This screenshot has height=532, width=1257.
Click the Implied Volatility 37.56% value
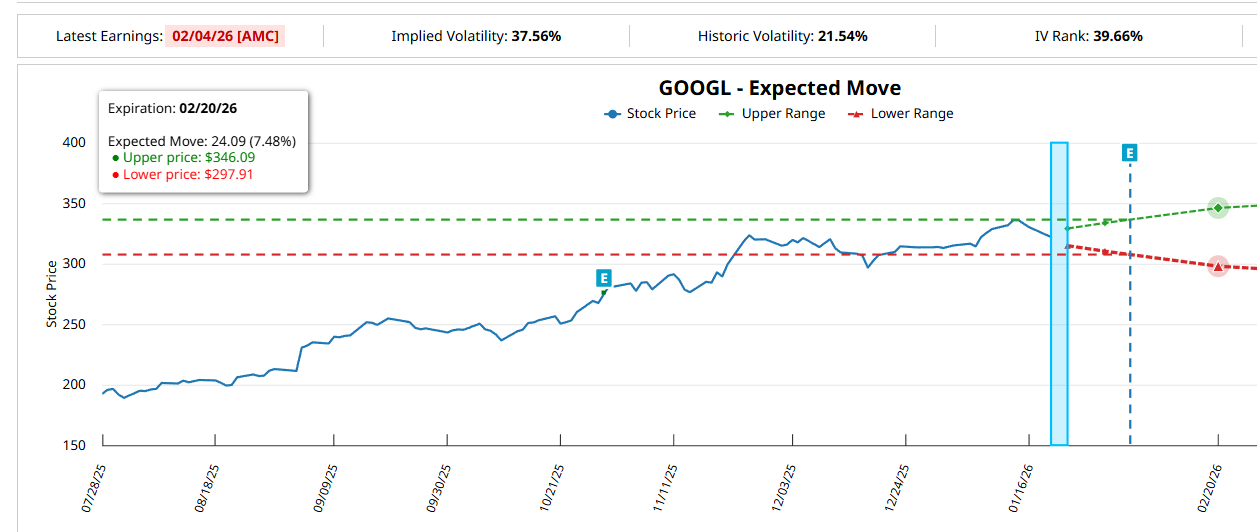(x=536, y=36)
